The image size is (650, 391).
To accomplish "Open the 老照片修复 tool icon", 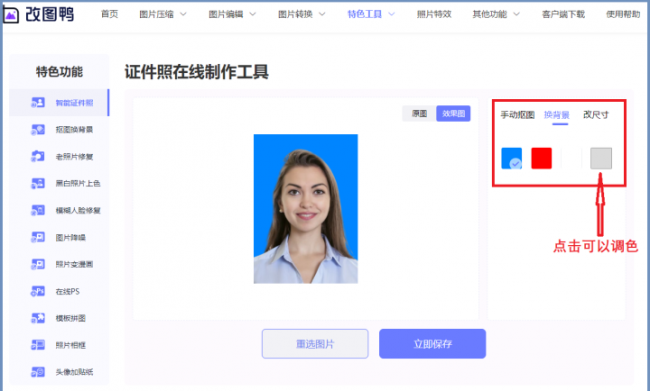I will pos(38,156).
